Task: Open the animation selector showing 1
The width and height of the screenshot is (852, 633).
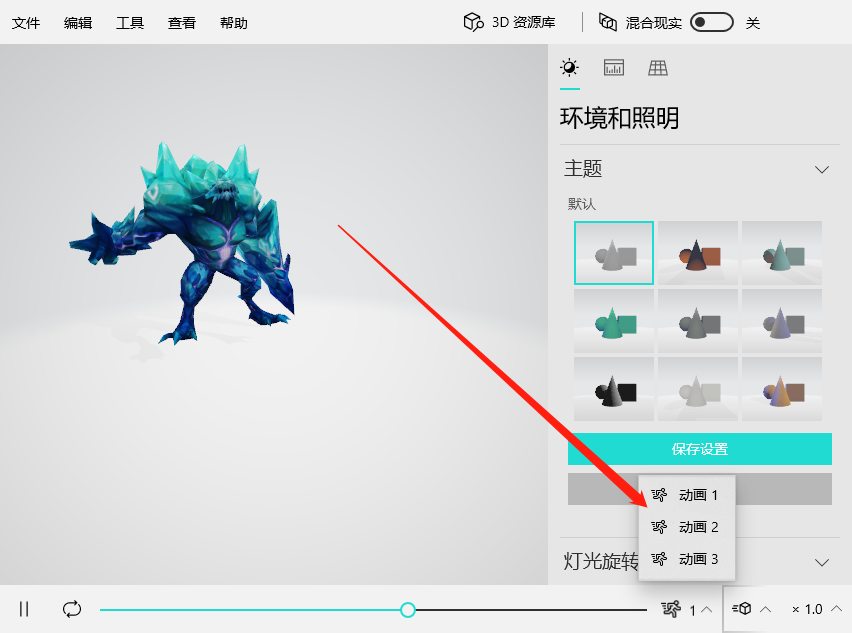Action: [x=687, y=610]
